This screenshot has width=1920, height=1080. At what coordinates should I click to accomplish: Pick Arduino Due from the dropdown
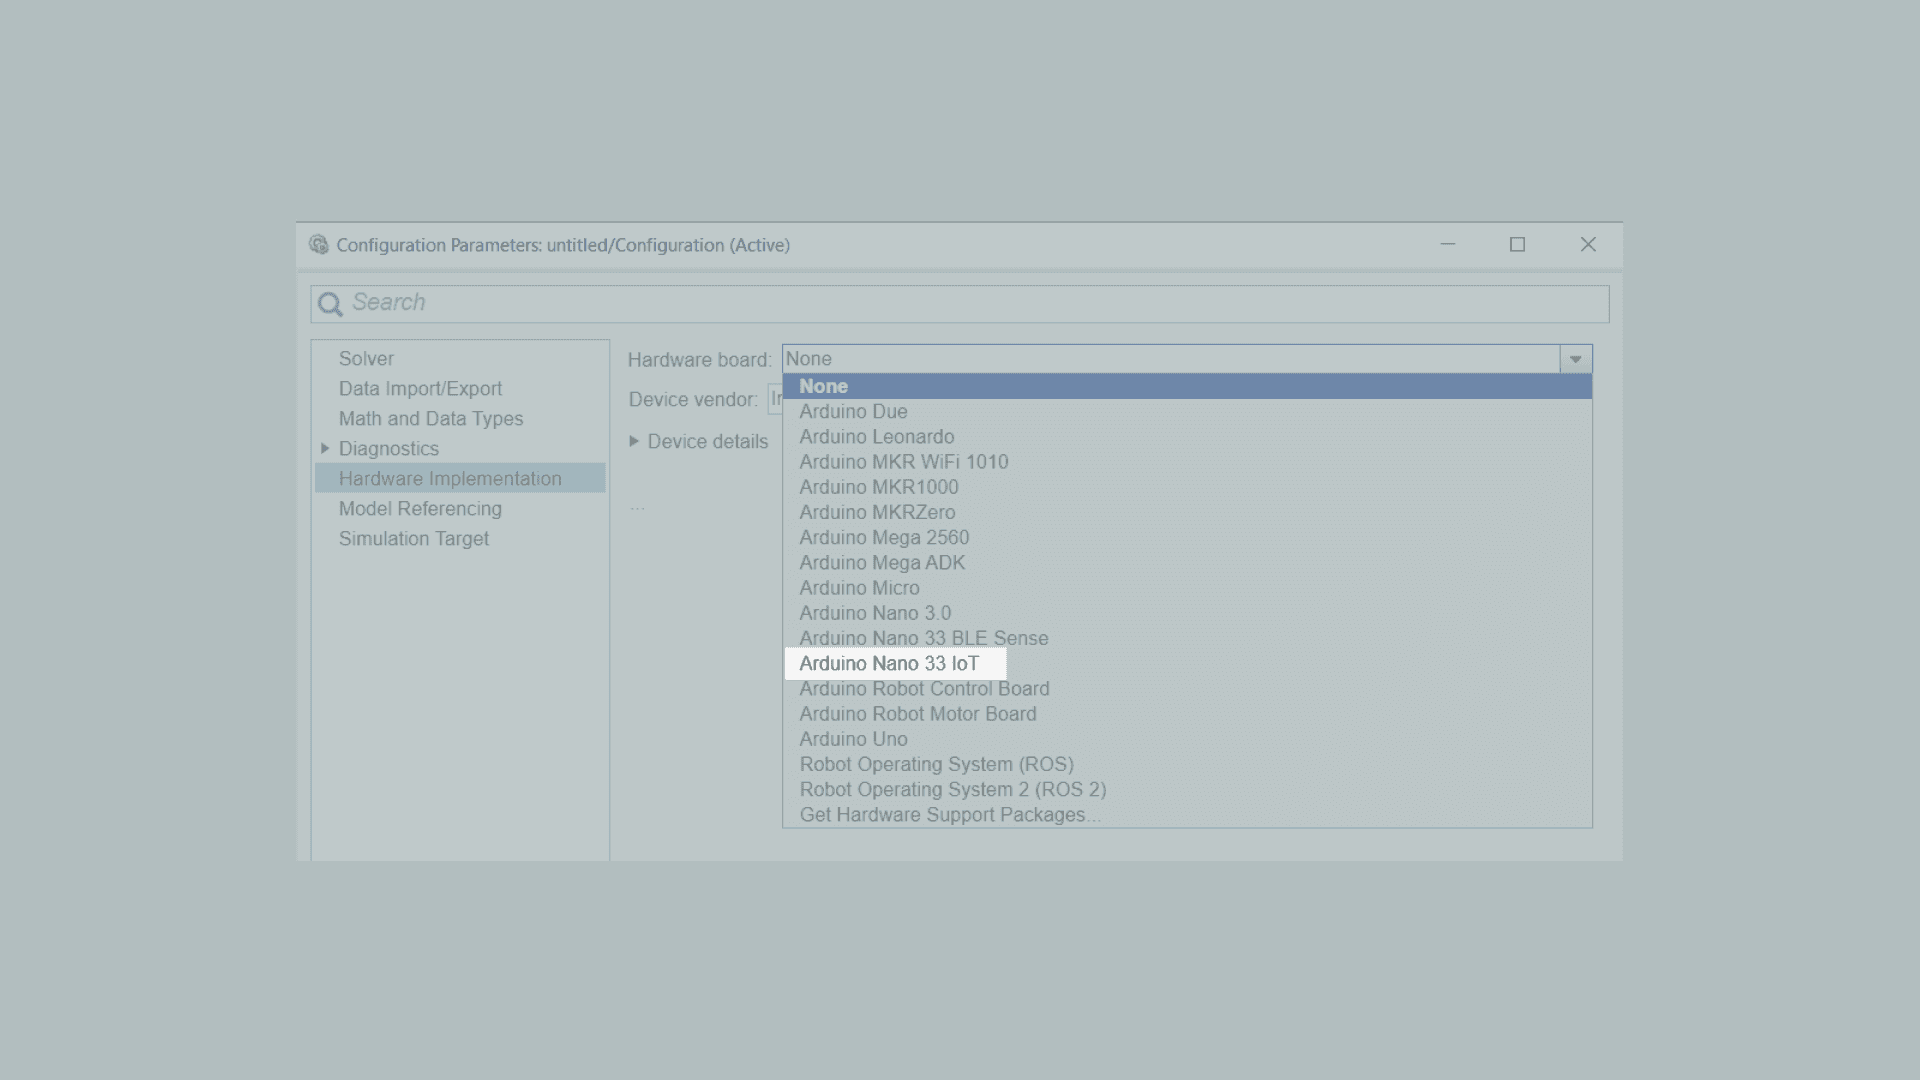pos(853,412)
